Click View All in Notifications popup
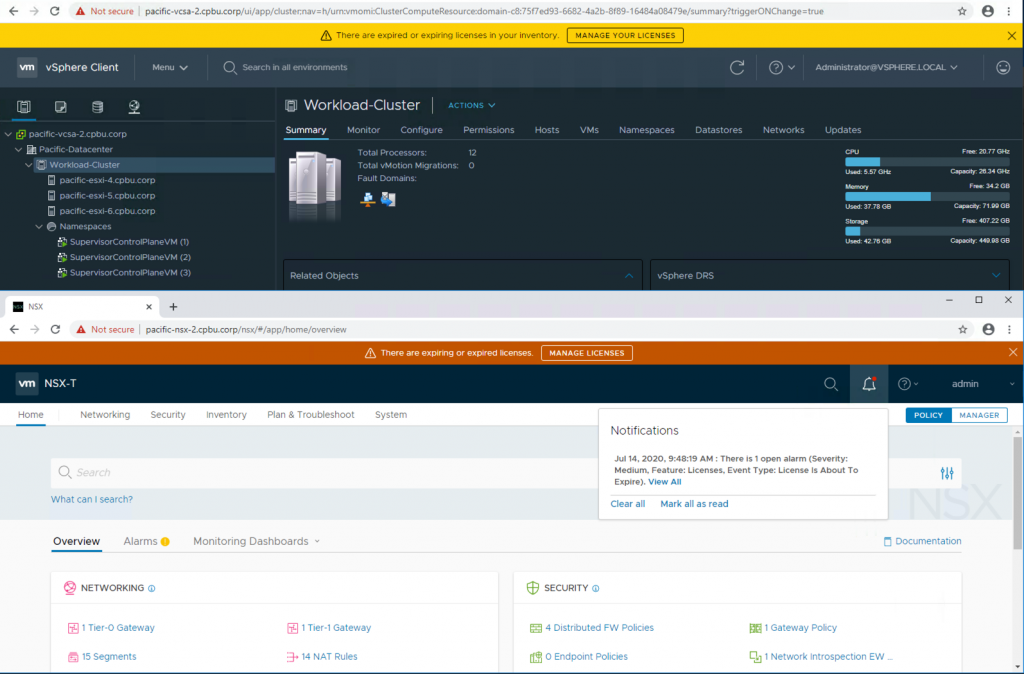 tap(664, 482)
